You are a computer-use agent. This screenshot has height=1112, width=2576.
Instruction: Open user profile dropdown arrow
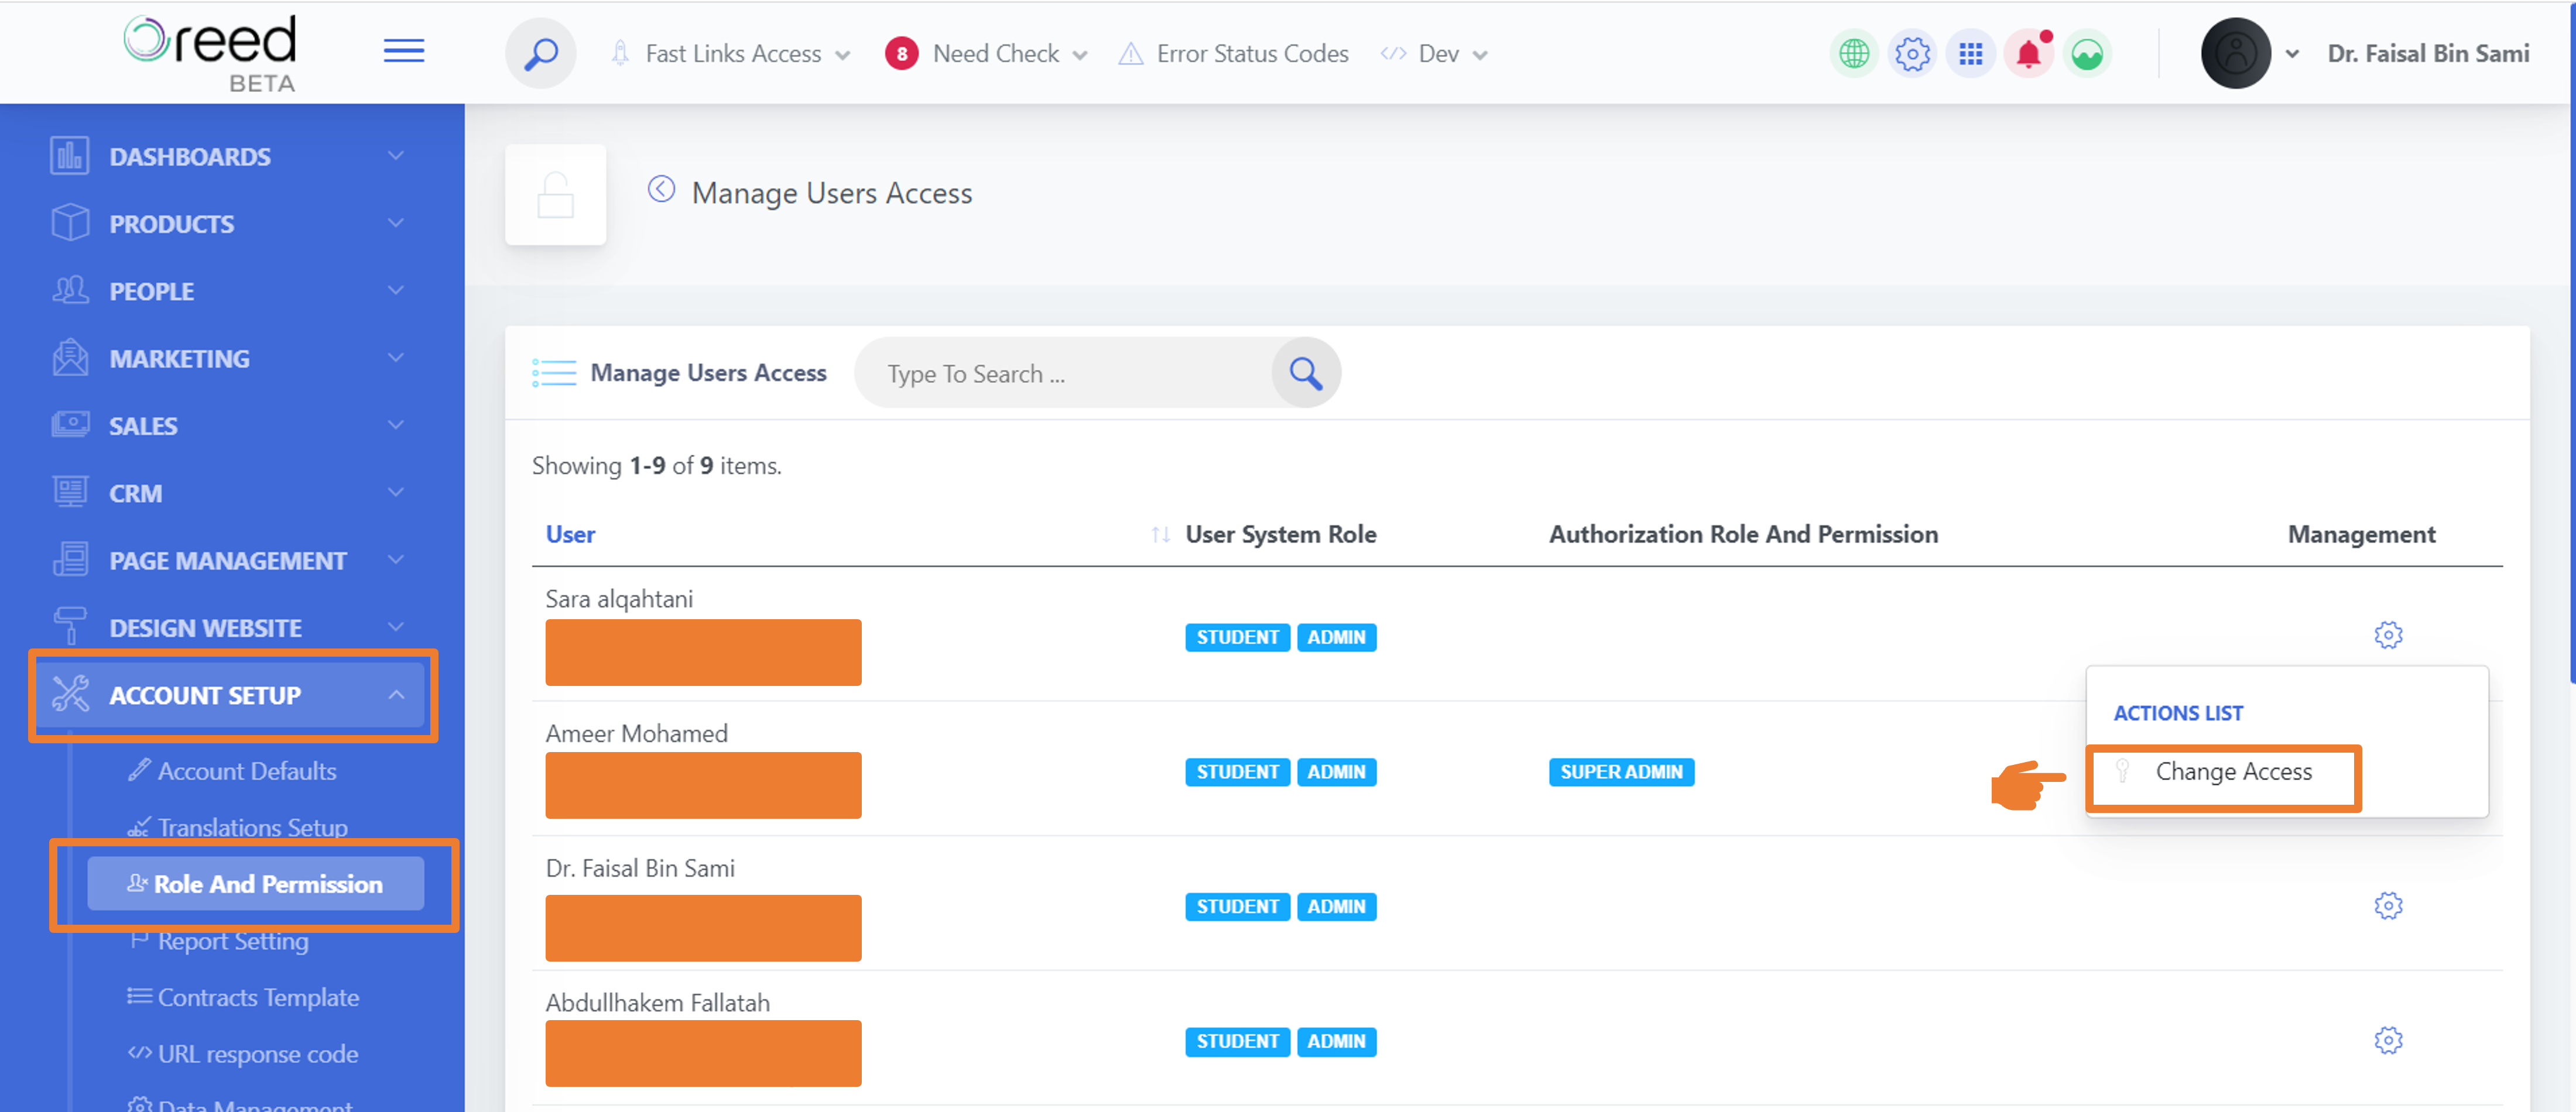click(2292, 54)
